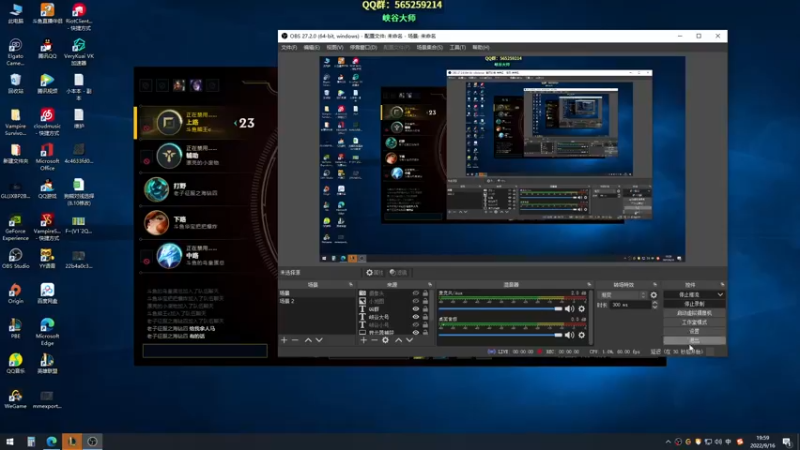Click the Exit button in OBS Controls
800x450 pixels.
tap(694, 340)
